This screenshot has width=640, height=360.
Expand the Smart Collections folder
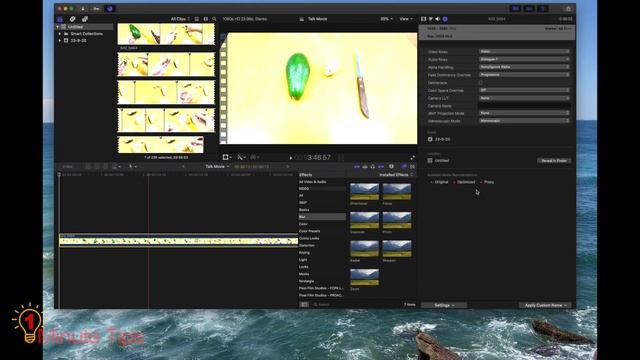tap(60, 33)
